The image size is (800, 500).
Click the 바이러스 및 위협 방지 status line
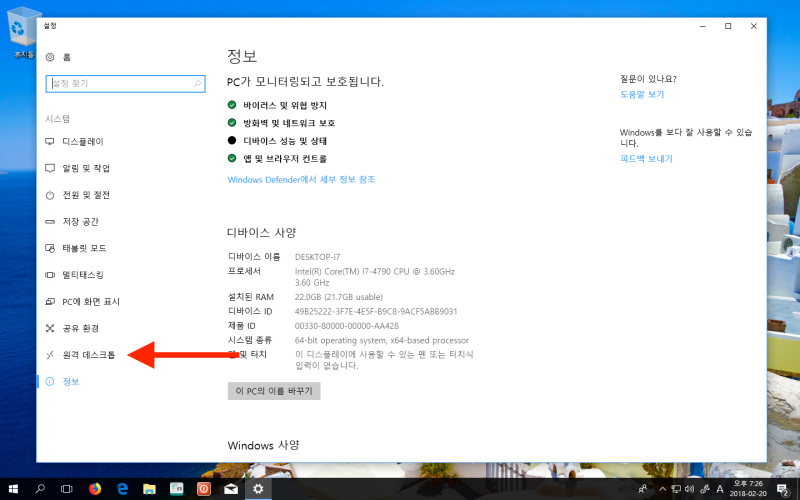(x=277, y=106)
